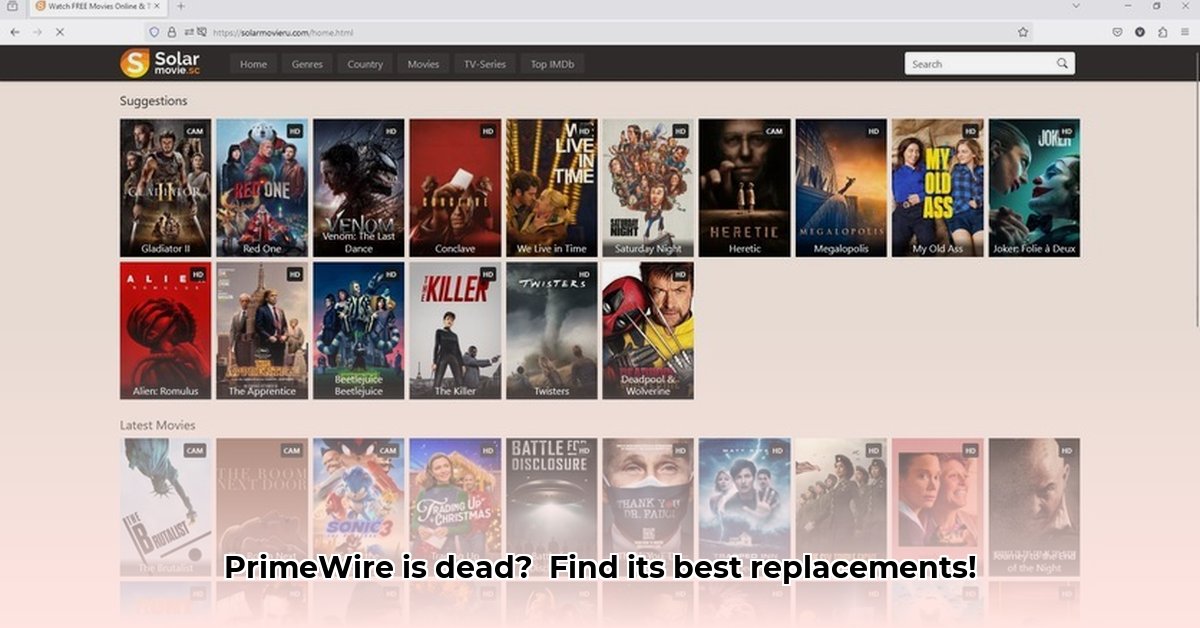This screenshot has width=1200, height=628.
Task: Open the Top IMDb page
Action: pos(552,64)
